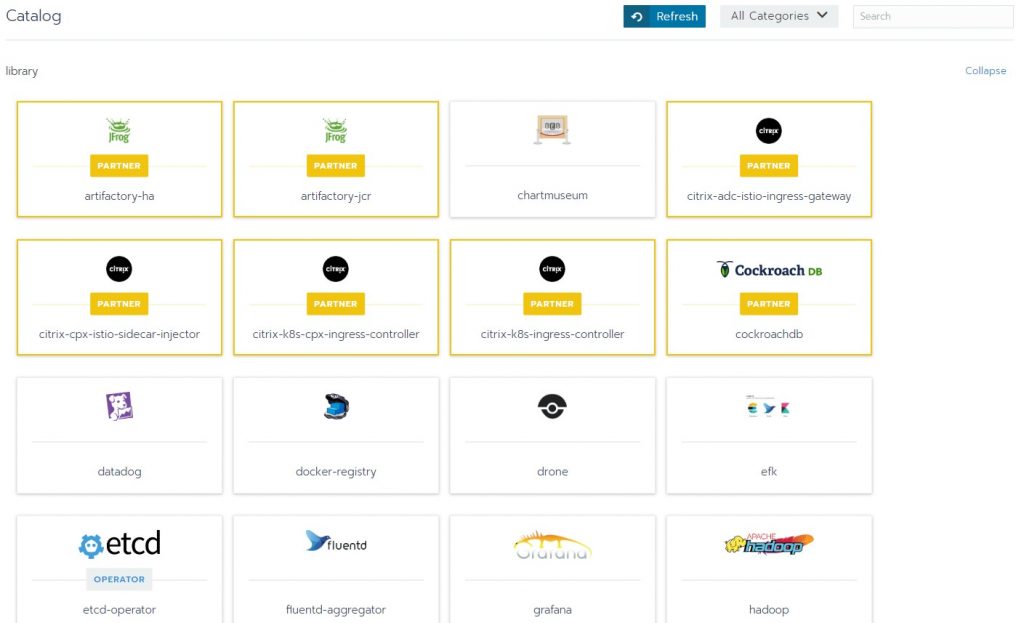The height and width of the screenshot is (623, 1024).
Task: Click the datadog dog logo
Action: (119, 406)
